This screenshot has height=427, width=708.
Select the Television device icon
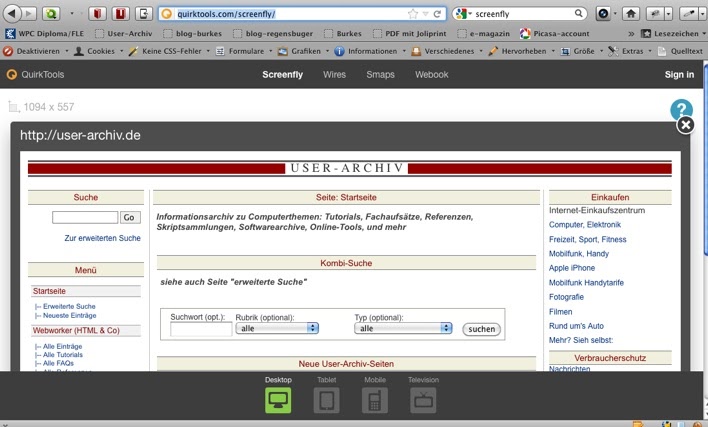click(423, 400)
